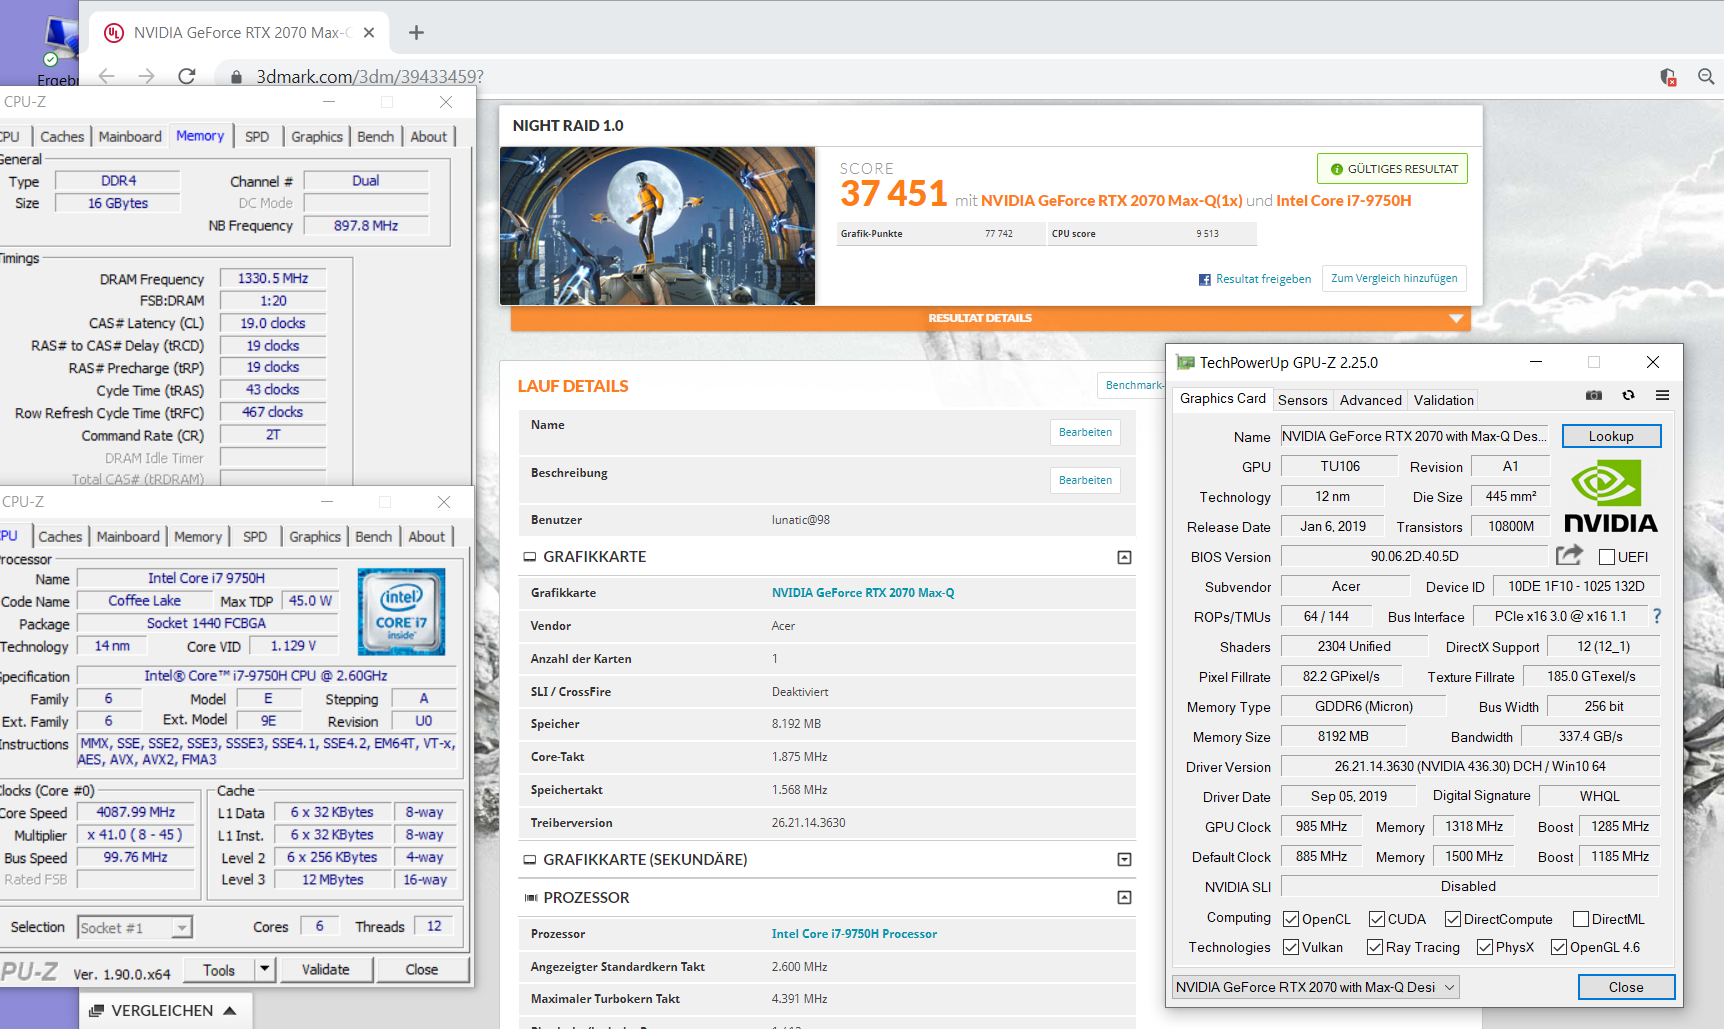1724x1029 pixels.
Task: Open SPD tab in upper CPU-Z window
Action: pyautogui.click(x=257, y=137)
